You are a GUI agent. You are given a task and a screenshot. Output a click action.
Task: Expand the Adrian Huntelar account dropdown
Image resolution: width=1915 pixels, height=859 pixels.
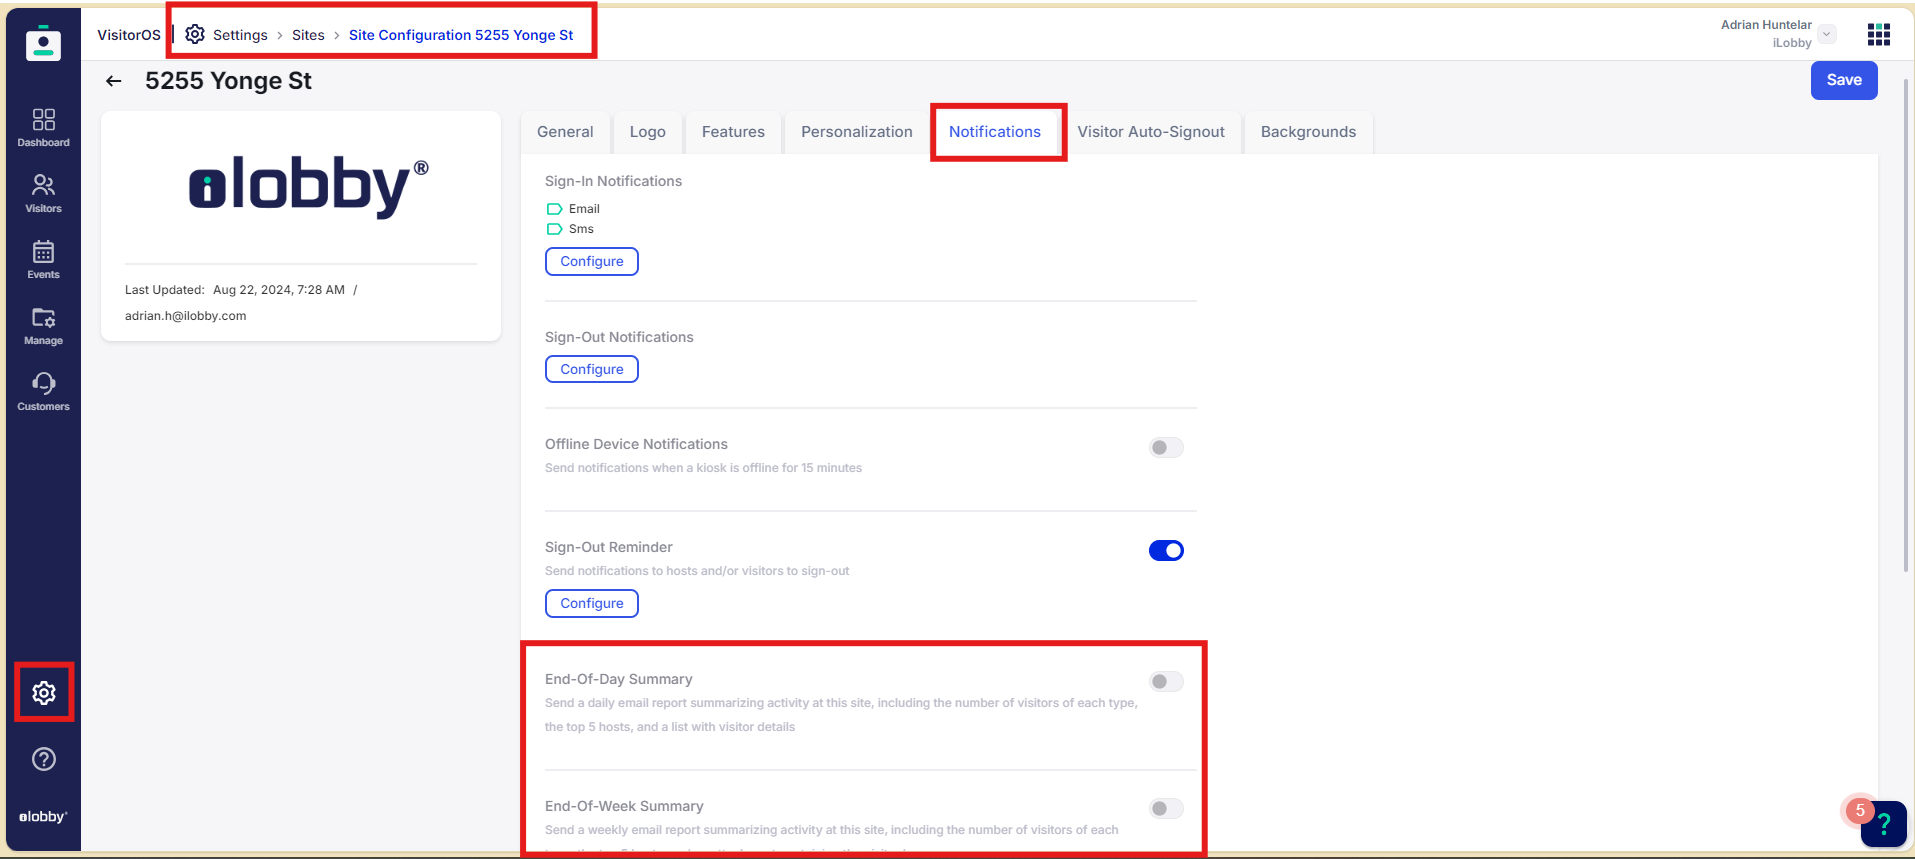tap(1827, 34)
